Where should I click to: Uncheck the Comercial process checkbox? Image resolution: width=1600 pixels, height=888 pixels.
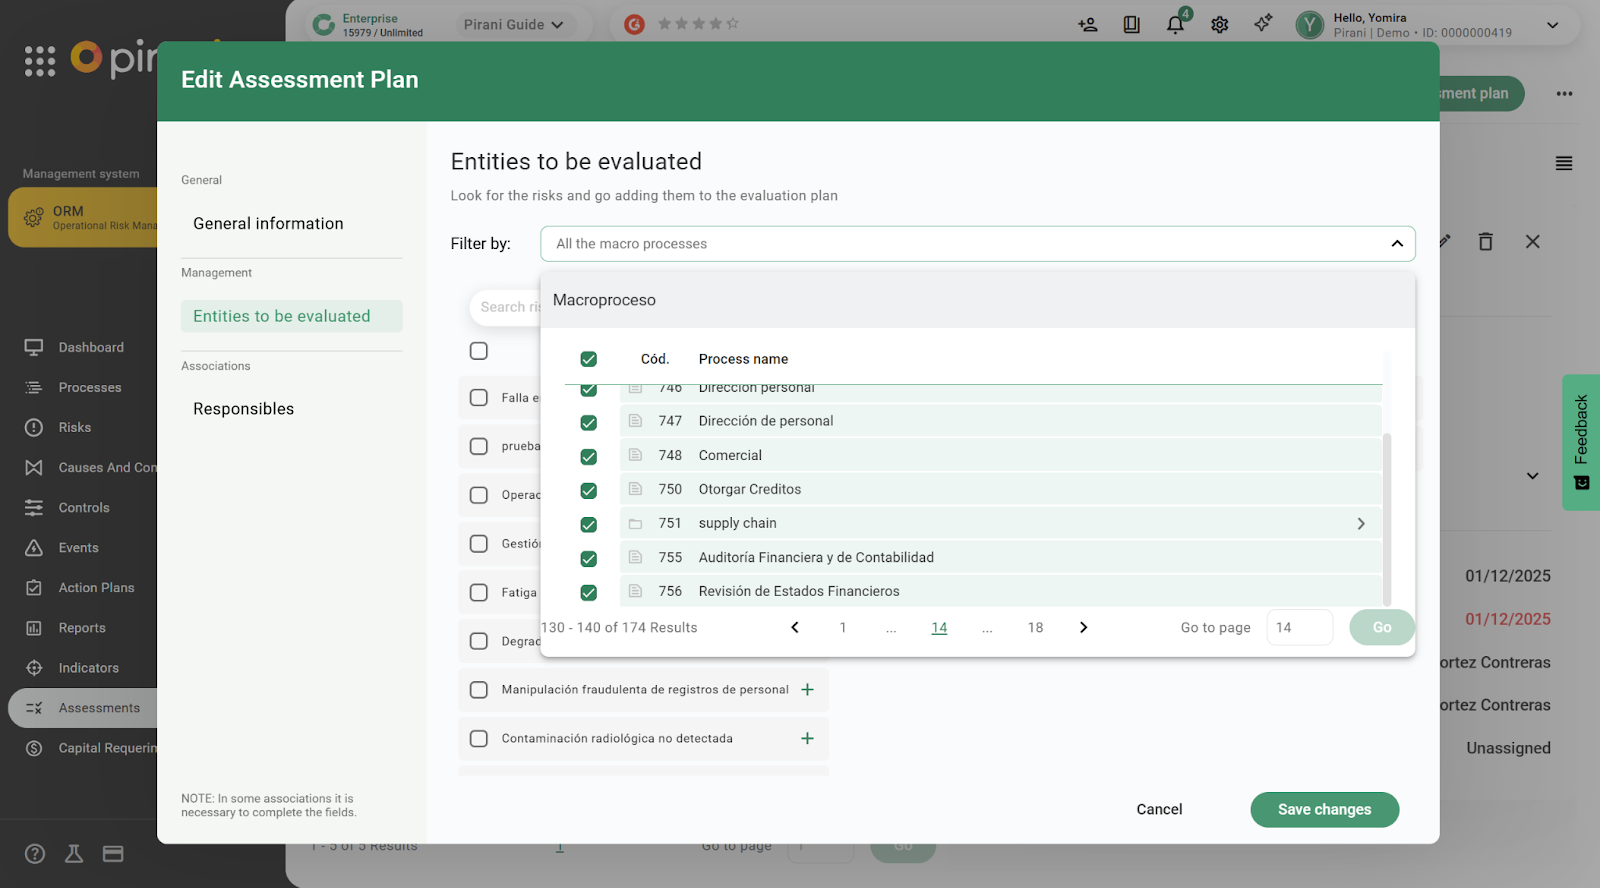click(589, 456)
